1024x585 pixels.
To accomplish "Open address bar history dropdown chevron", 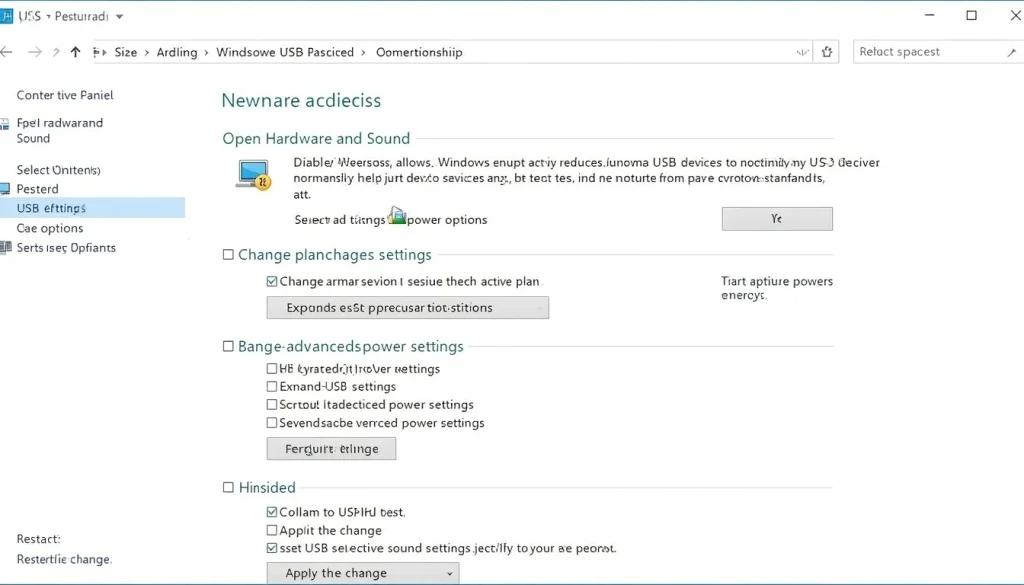I will click(x=803, y=52).
